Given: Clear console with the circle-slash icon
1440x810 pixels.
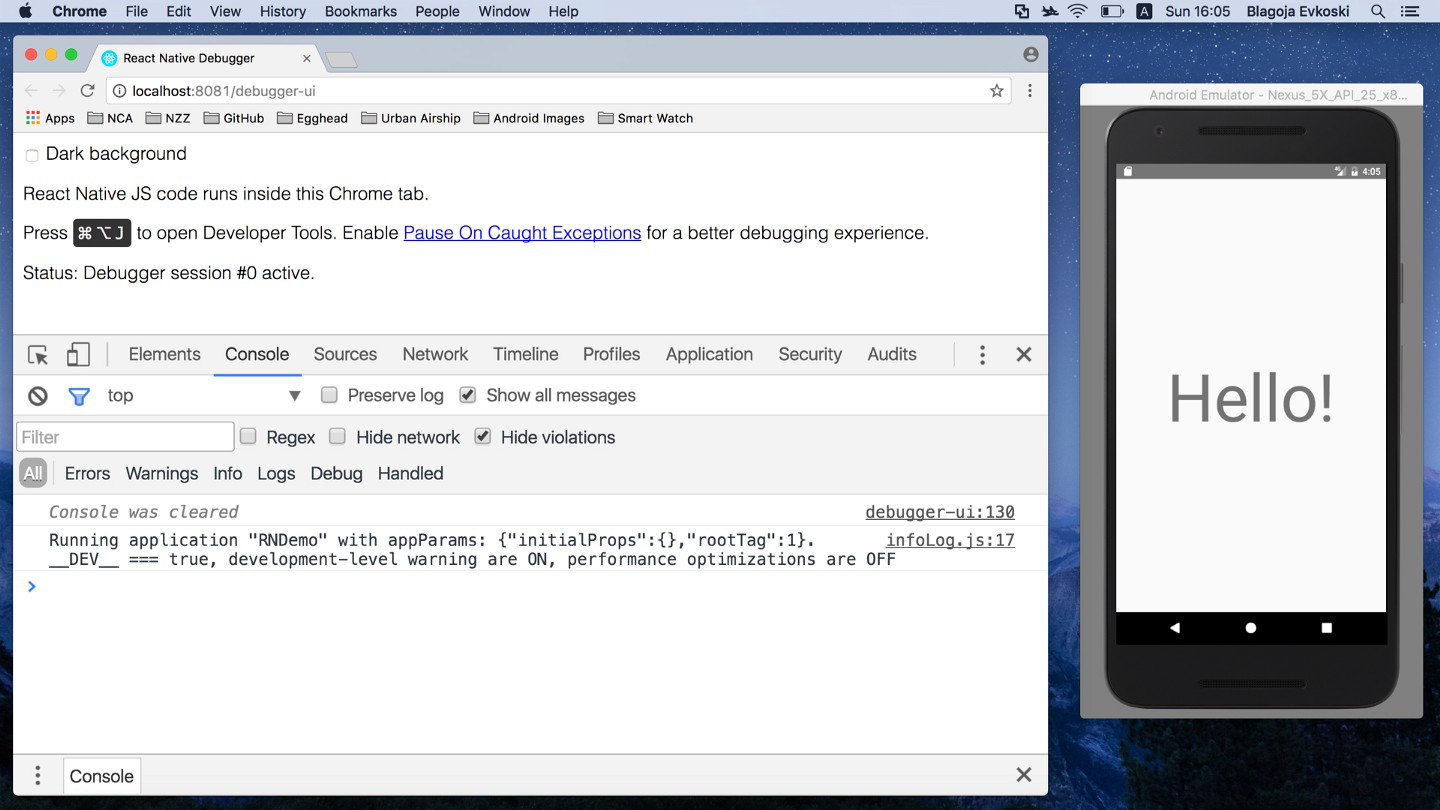Looking at the screenshot, I should point(38,396).
